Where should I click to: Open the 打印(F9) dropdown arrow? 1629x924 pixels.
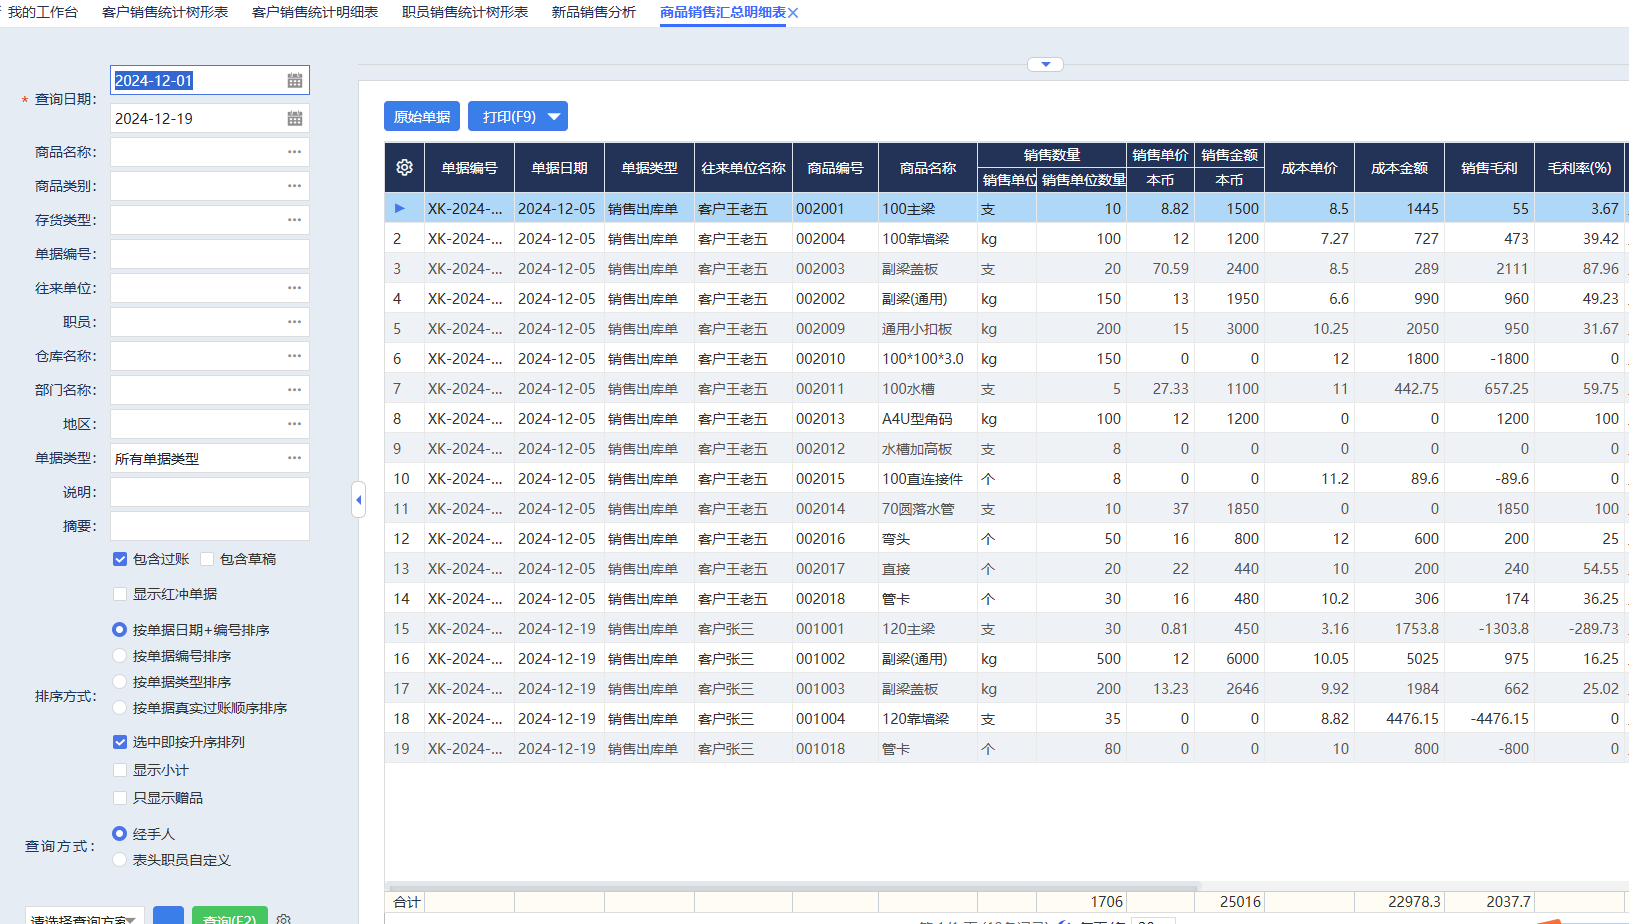point(554,116)
